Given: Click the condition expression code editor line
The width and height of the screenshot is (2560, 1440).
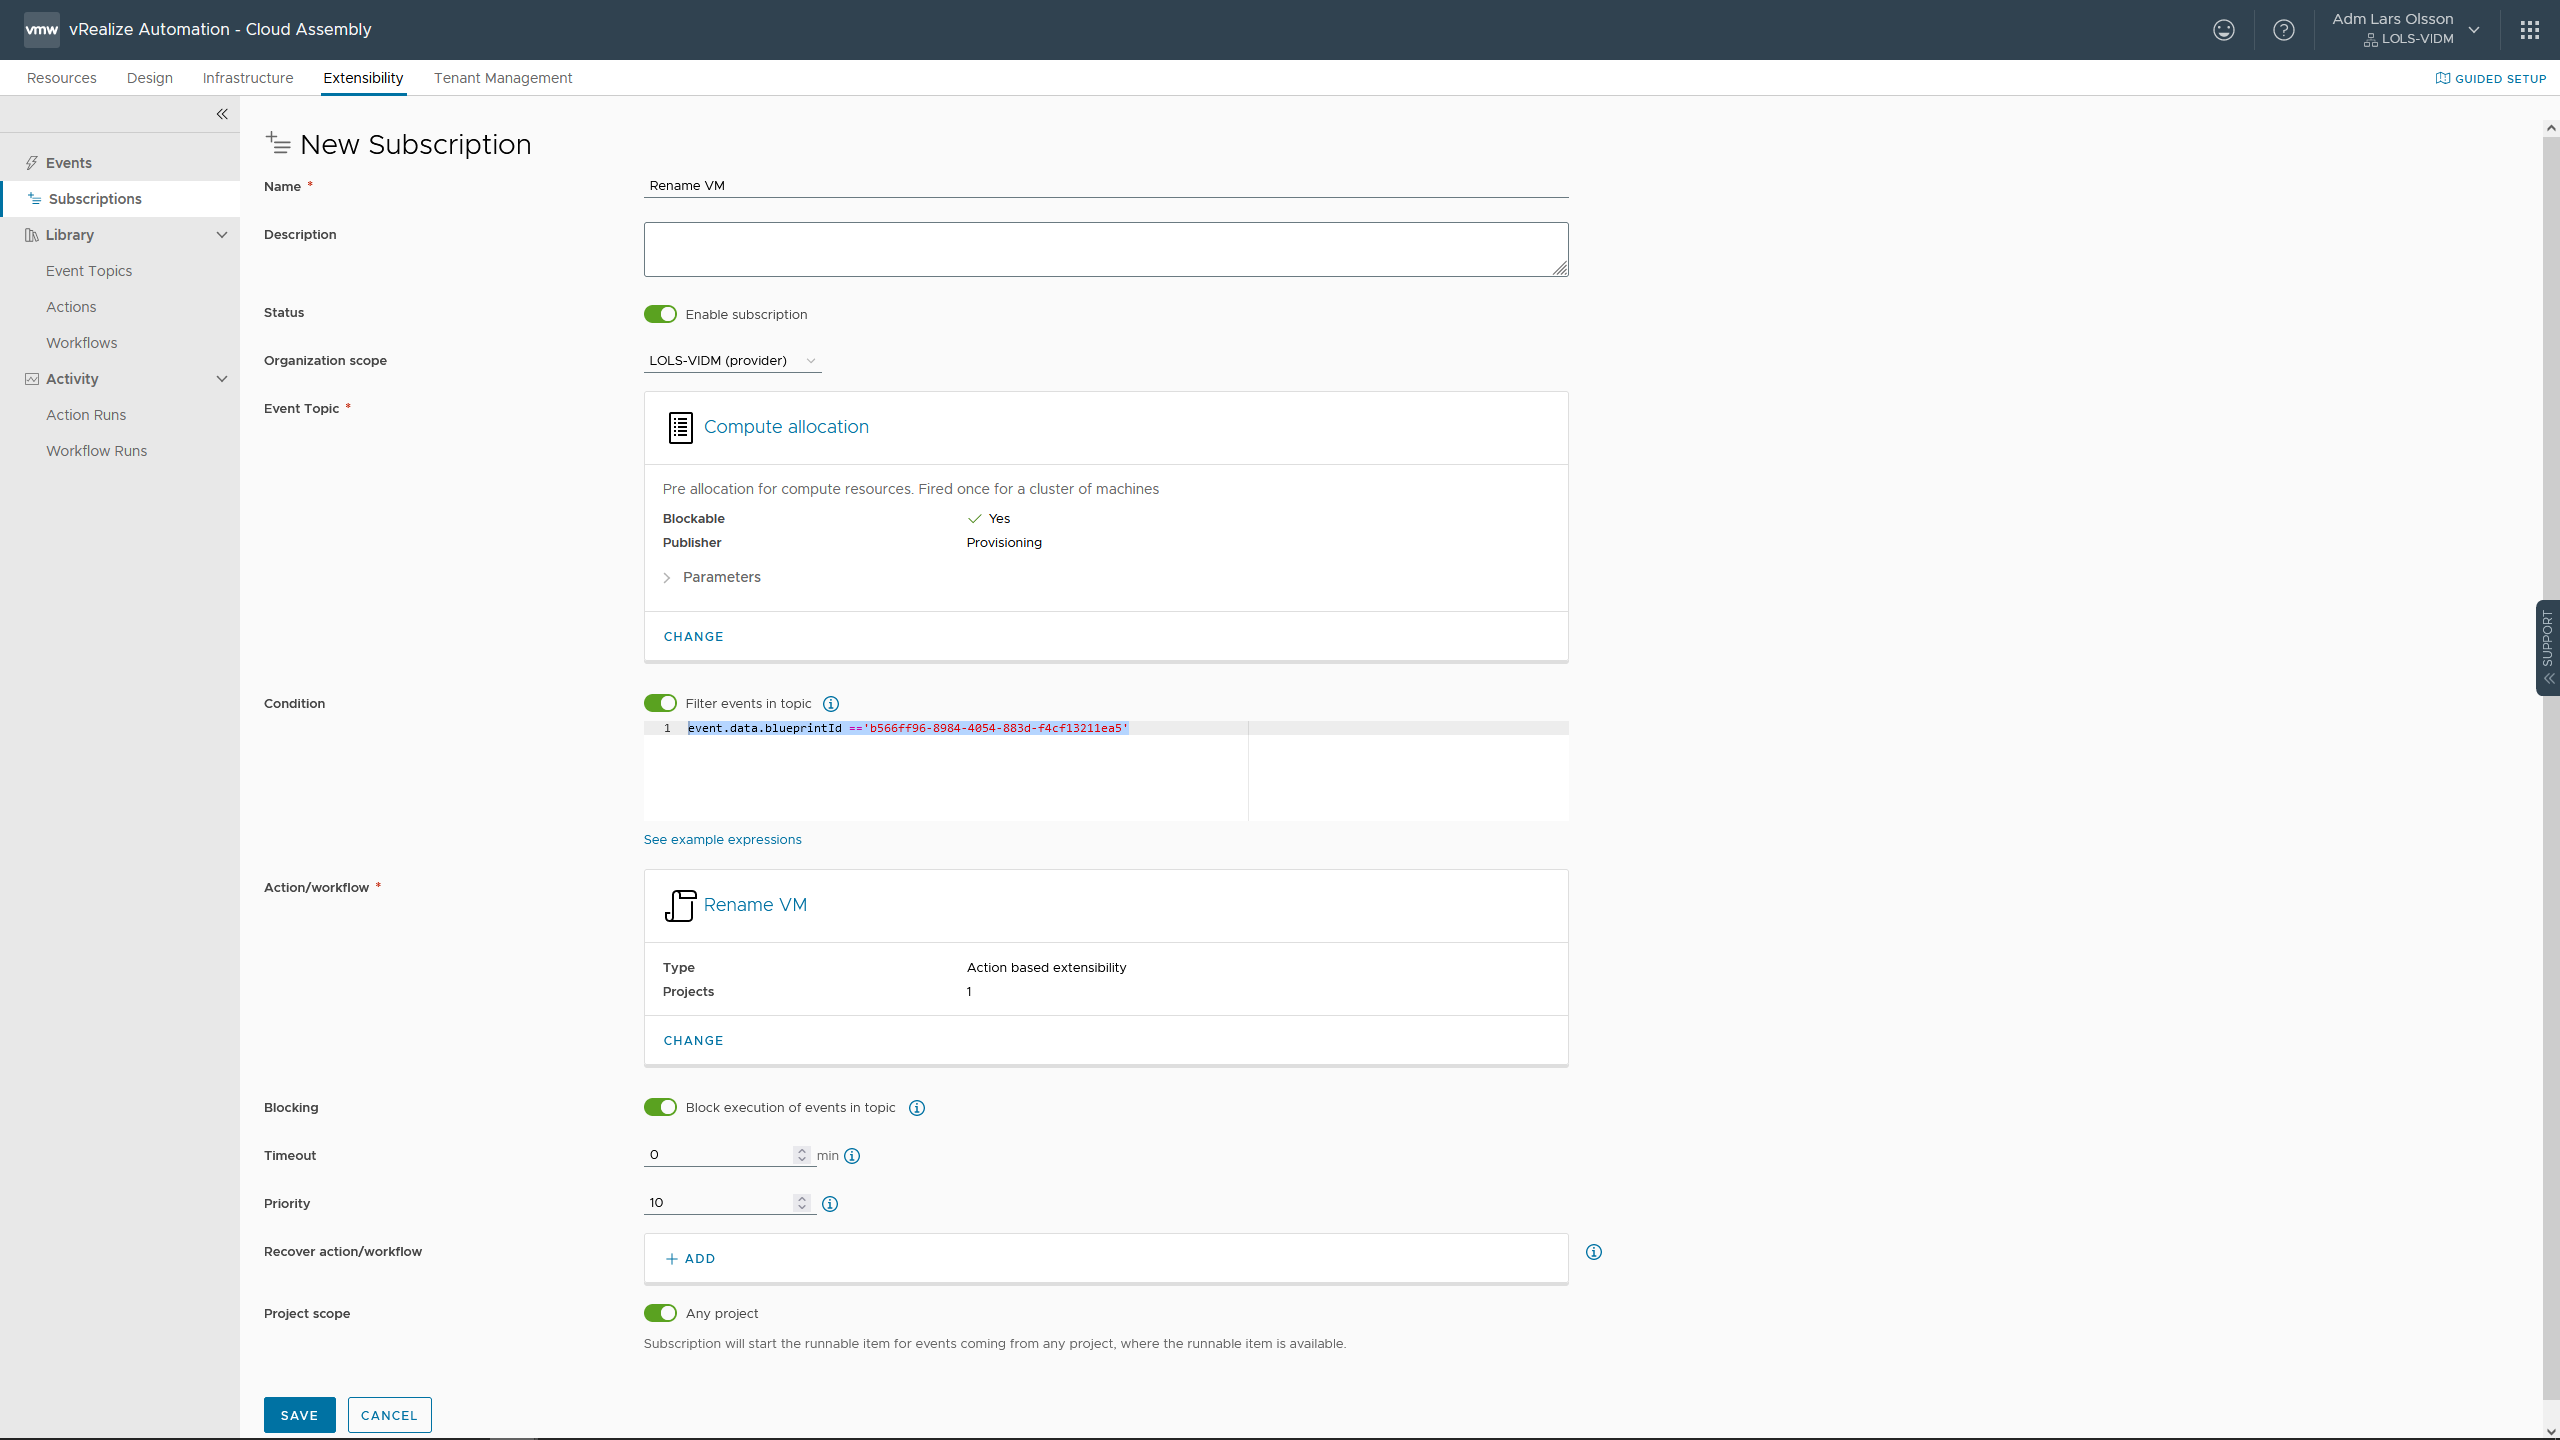Looking at the screenshot, I should tap(1106, 728).
